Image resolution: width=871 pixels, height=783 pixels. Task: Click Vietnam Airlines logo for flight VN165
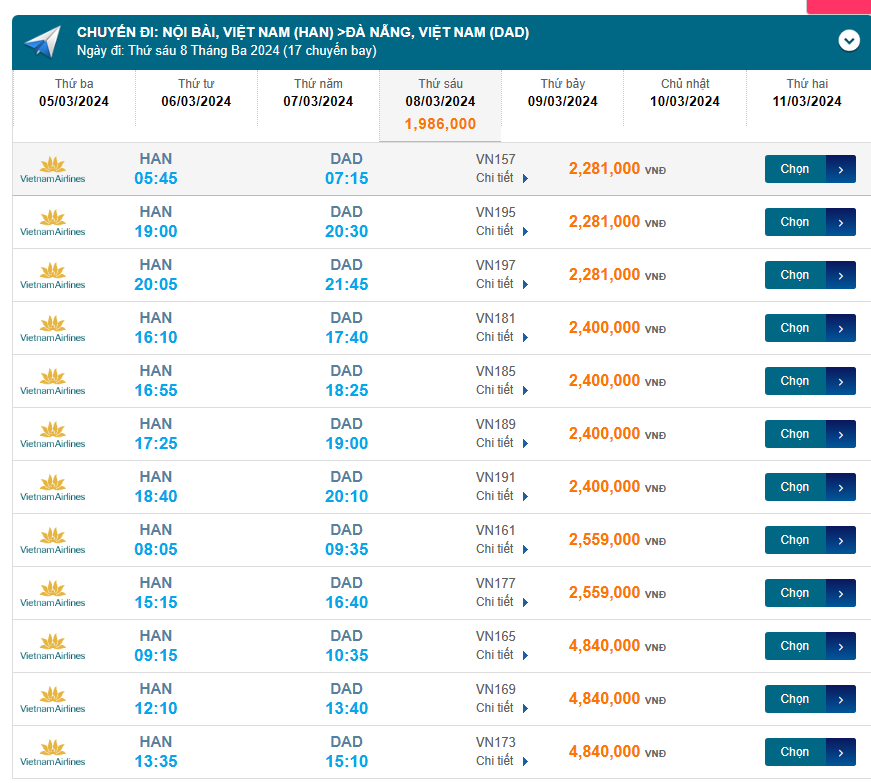tap(53, 646)
